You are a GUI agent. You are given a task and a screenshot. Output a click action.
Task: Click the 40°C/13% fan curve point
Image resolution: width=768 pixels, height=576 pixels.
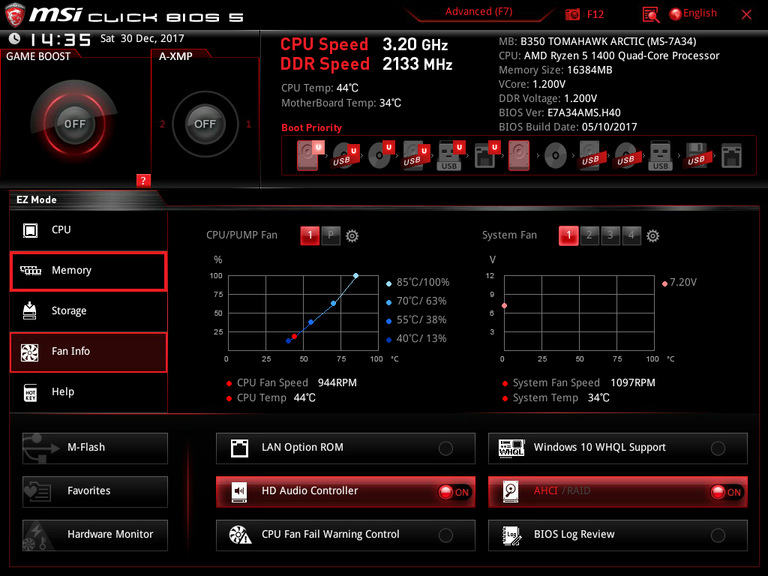(x=288, y=341)
